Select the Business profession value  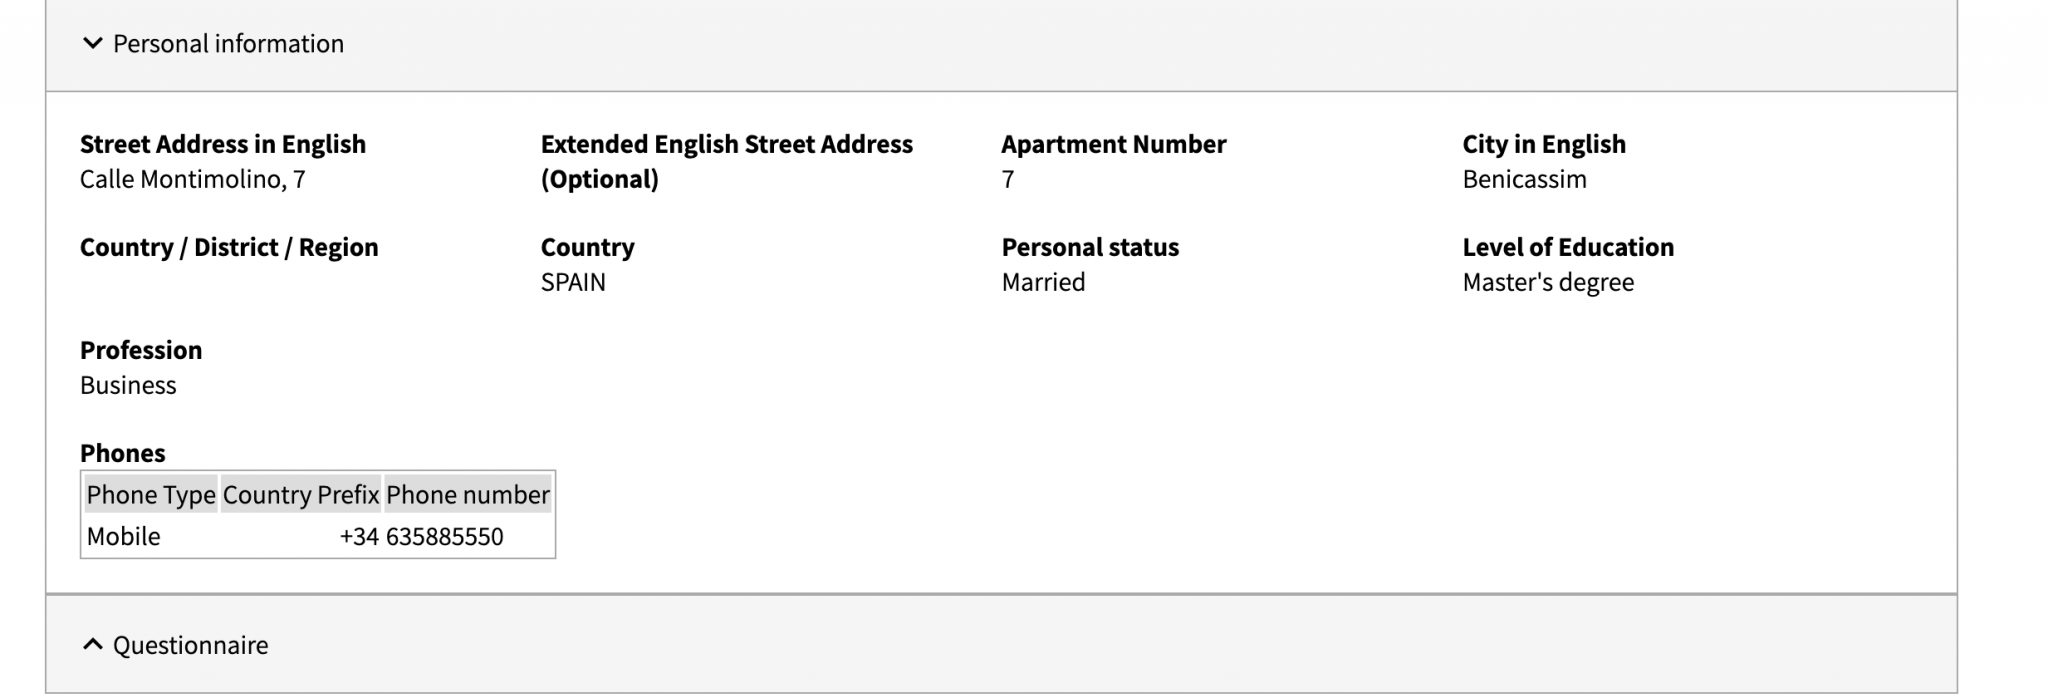[128, 386]
